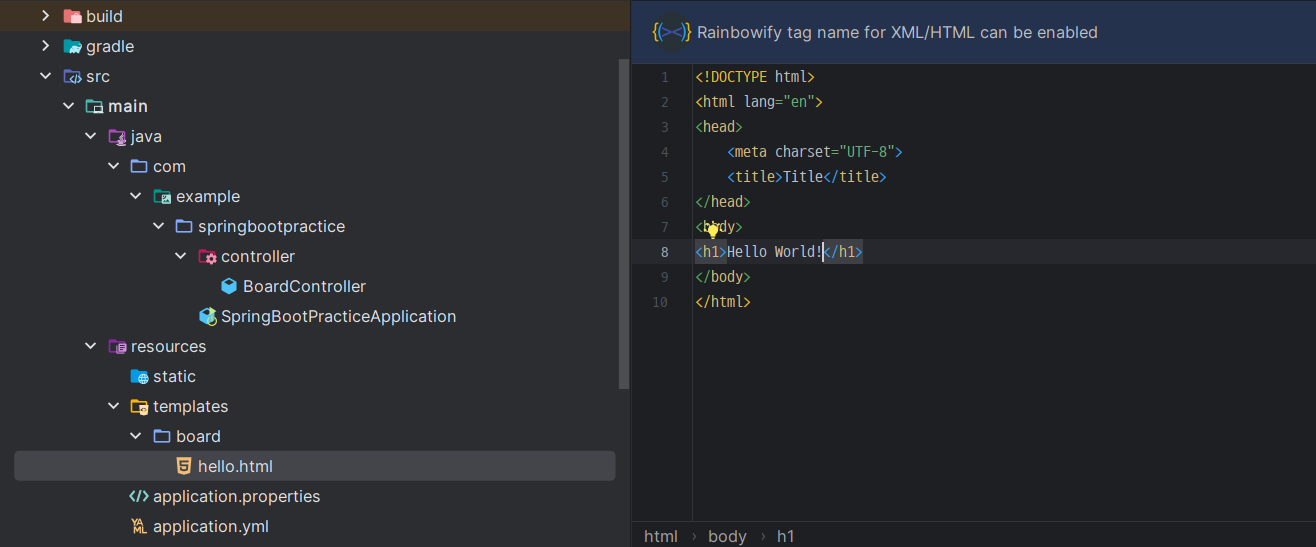The height and width of the screenshot is (547, 1316).
Task: Click the meta charset="UTF-8" line
Action: tap(815, 152)
